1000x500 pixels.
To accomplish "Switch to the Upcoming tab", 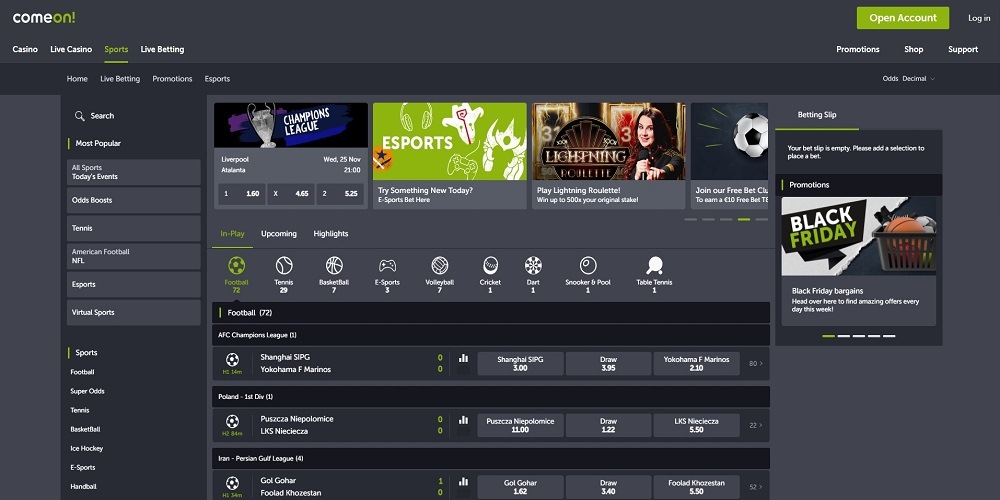I will pos(279,234).
